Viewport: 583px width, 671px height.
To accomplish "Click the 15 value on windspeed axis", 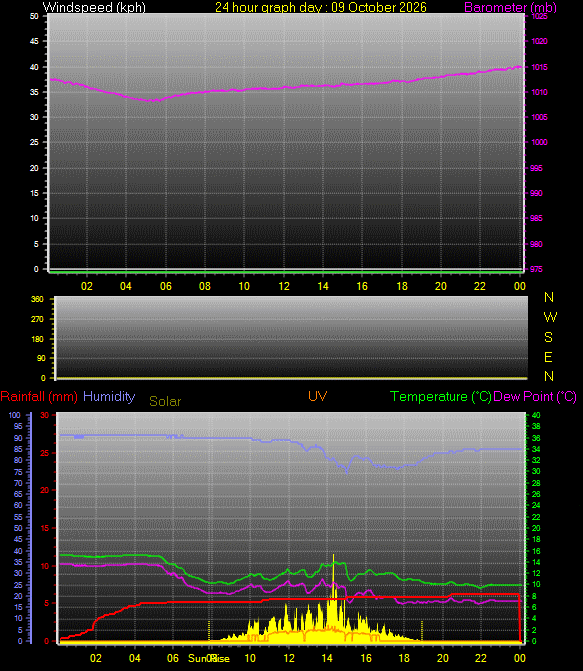I will (34, 193).
